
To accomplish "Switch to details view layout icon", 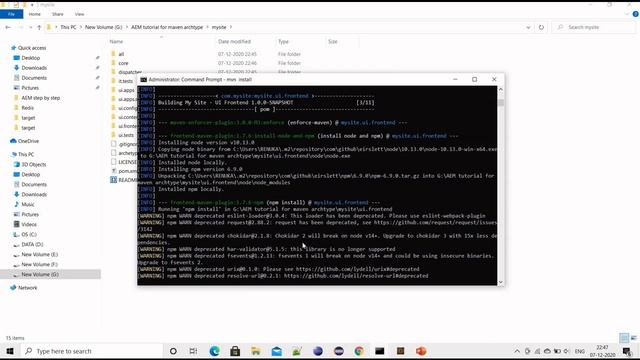I will click(x=624, y=338).
